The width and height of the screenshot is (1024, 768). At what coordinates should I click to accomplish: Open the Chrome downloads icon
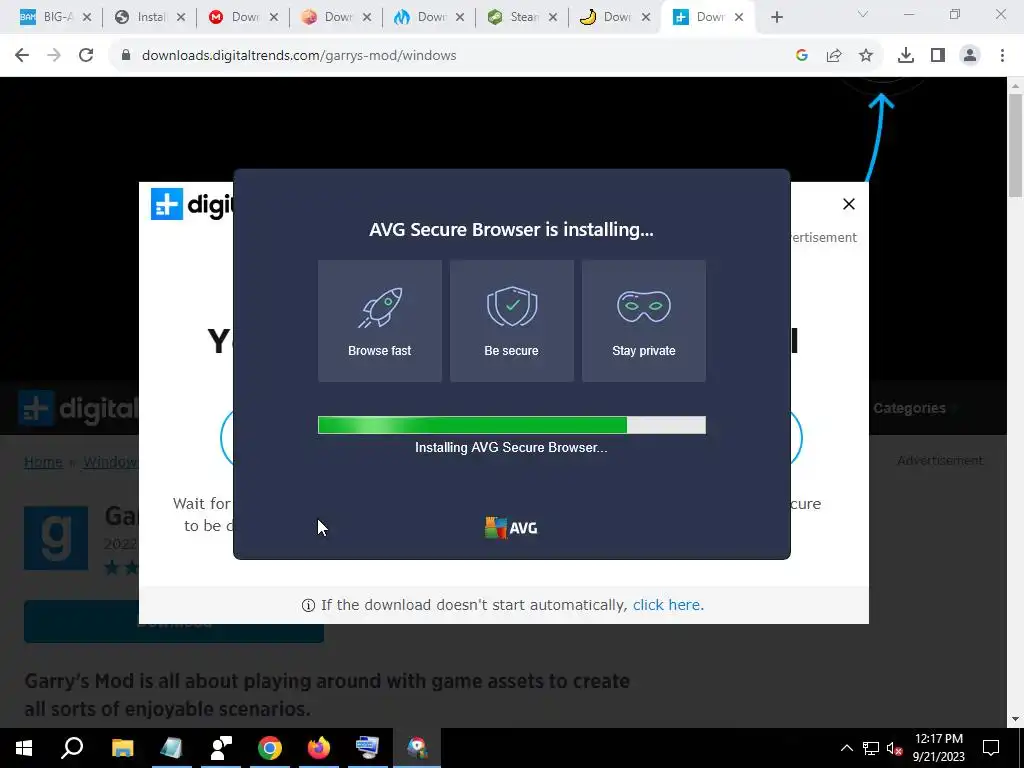tap(906, 56)
